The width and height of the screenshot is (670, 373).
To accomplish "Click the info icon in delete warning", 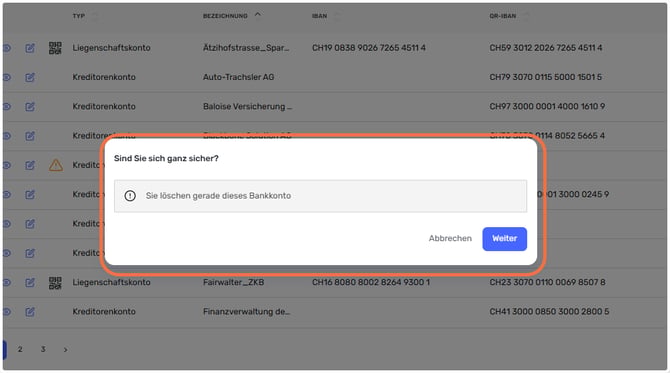I will (130, 196).
